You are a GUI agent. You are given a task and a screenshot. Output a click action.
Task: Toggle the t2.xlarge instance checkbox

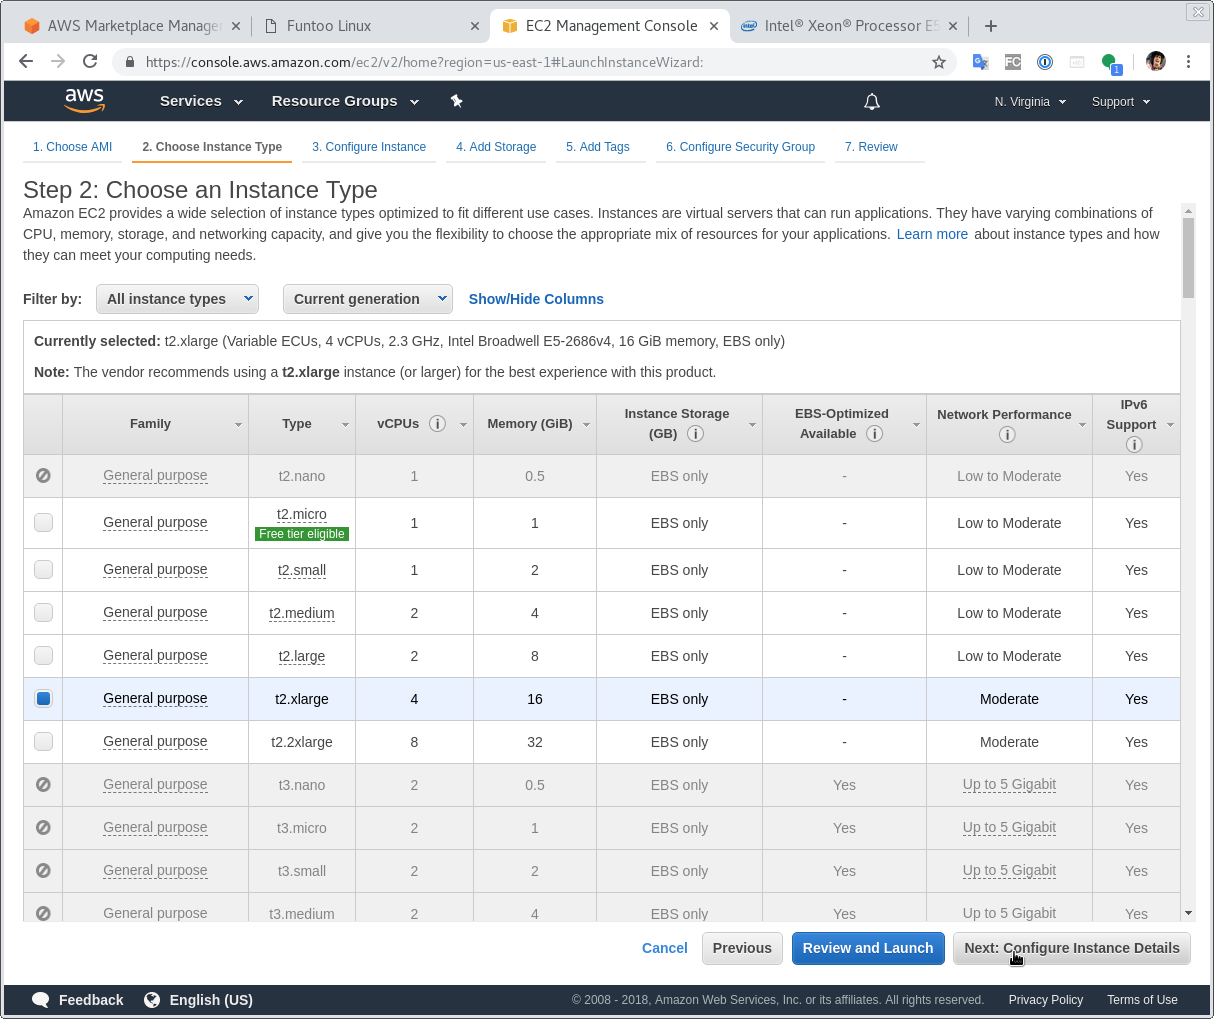[43, 698]
